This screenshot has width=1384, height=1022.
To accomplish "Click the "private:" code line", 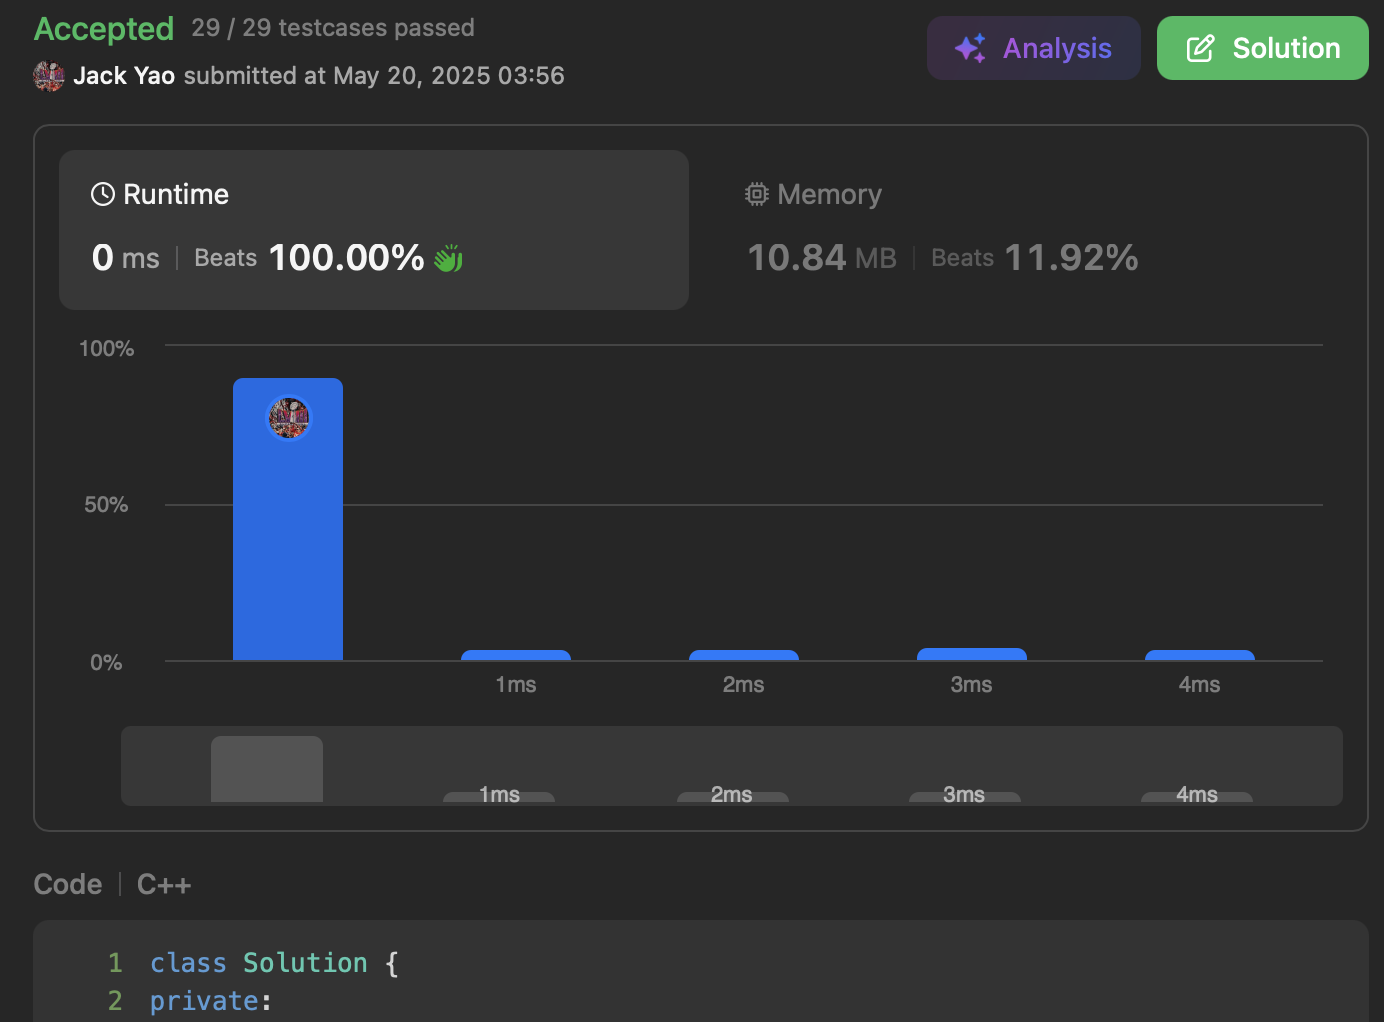I will 211,1001.
